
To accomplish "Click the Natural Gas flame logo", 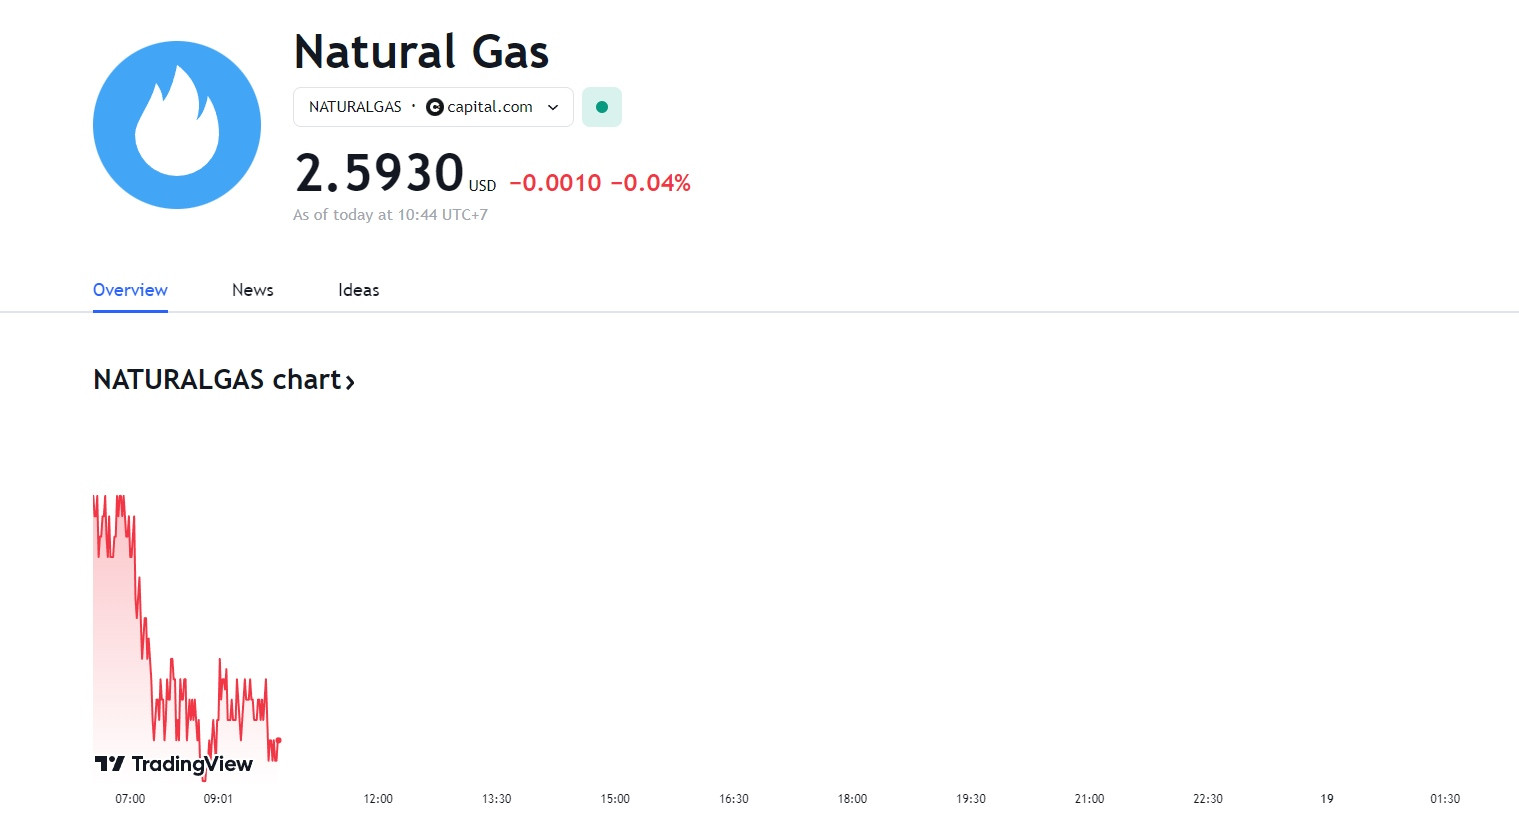I will point(177,125).
